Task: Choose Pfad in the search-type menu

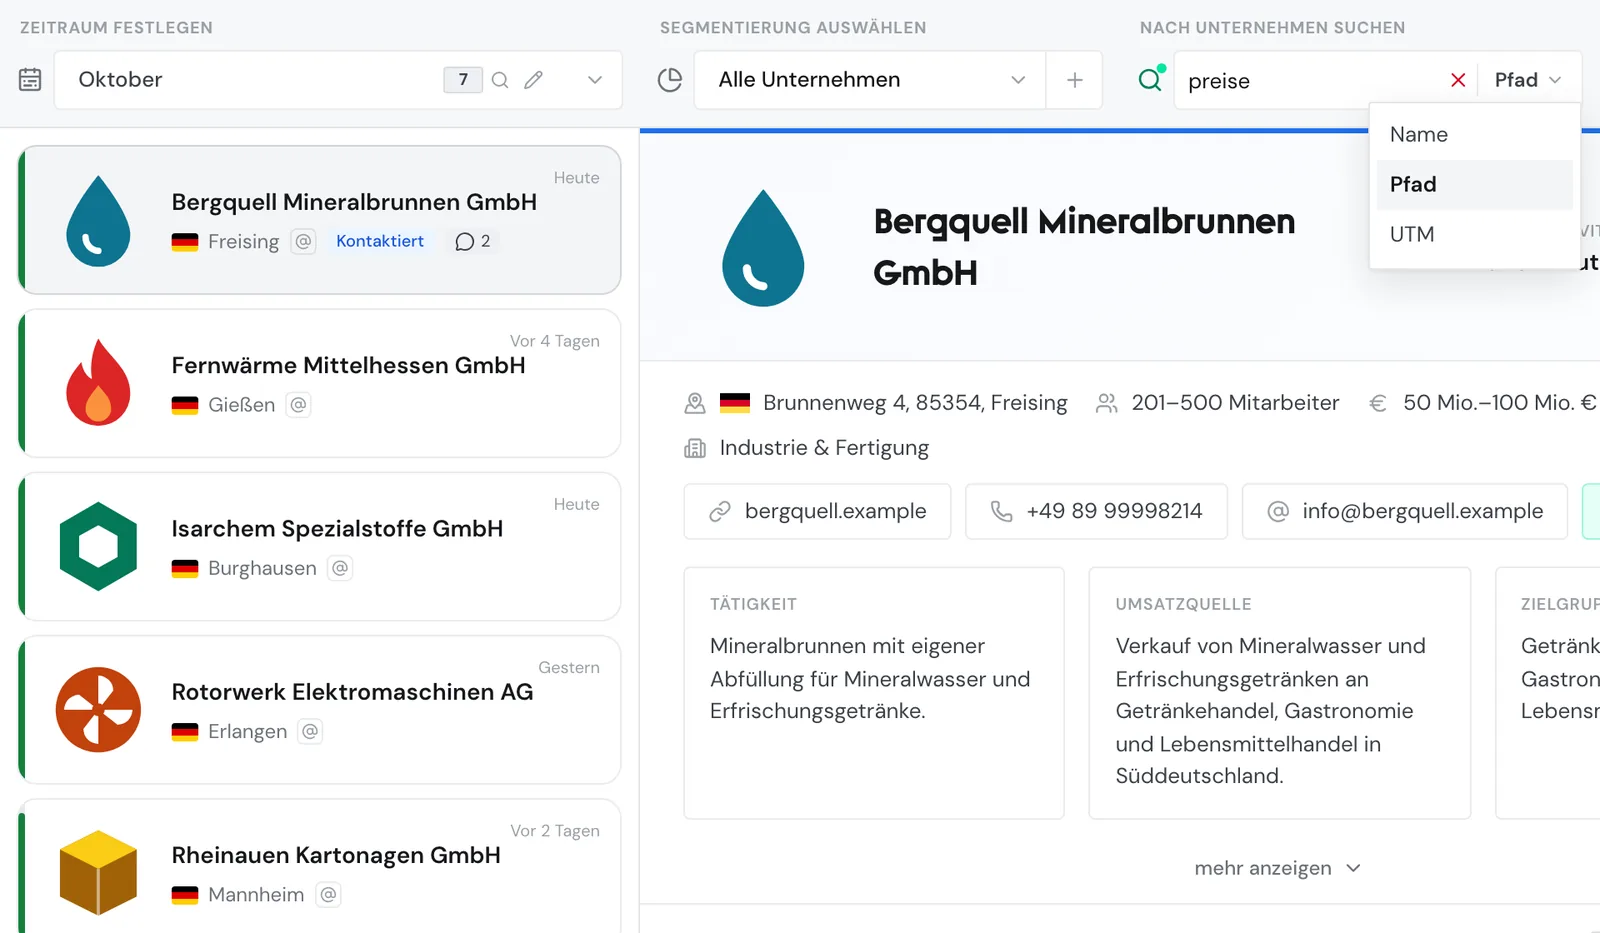Action: 1475,185
